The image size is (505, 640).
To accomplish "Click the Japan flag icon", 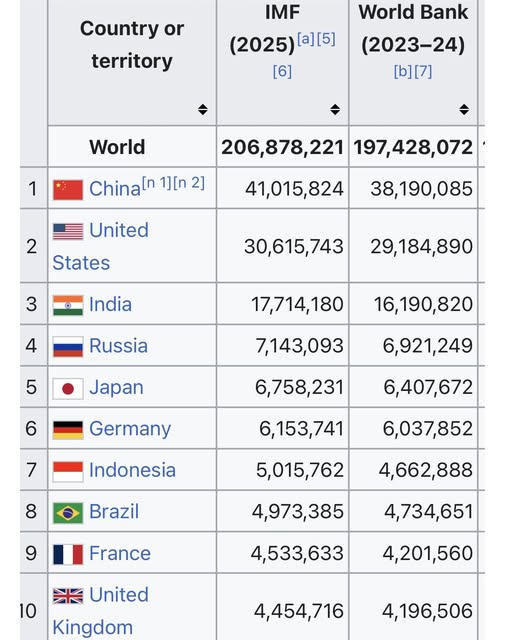I will point(68,388).
